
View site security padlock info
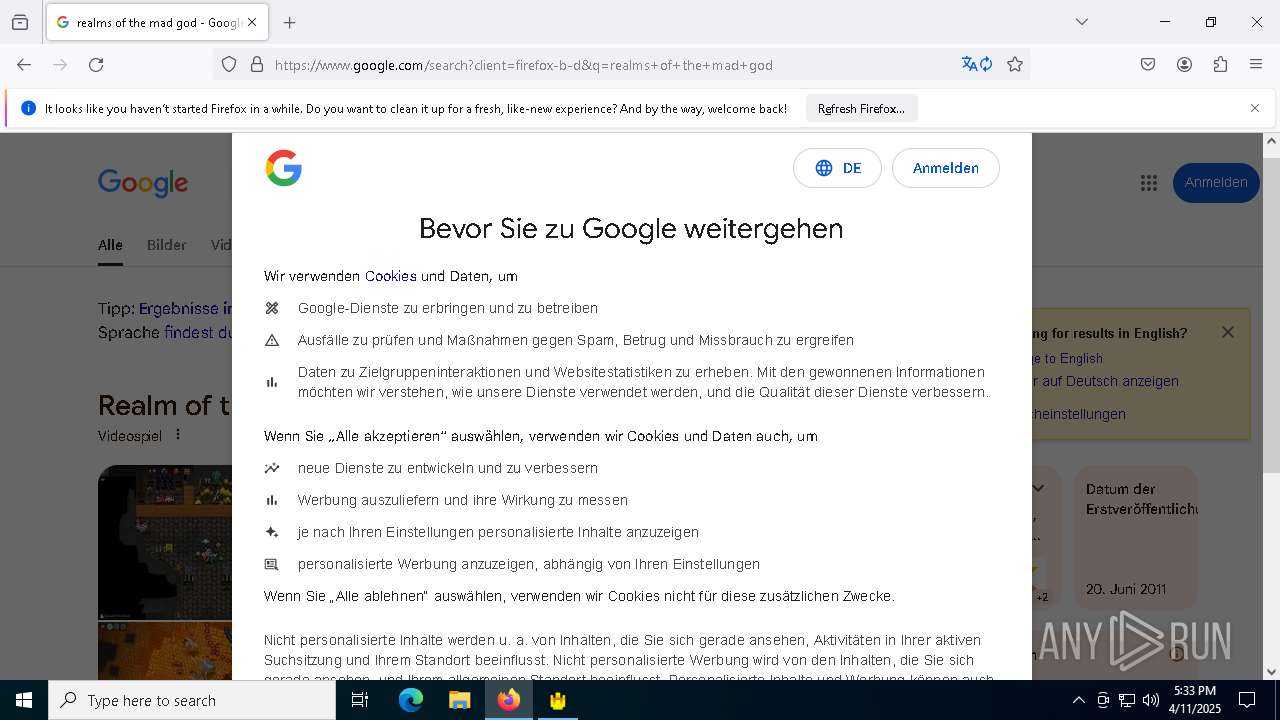point(257,65)
